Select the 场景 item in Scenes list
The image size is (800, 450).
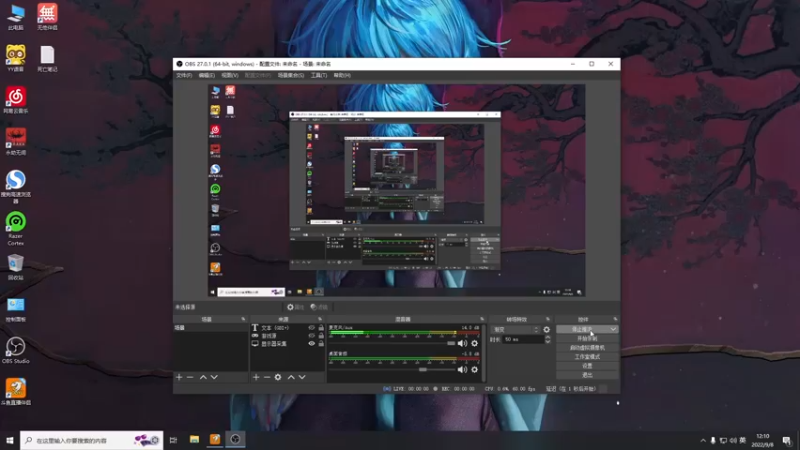211,328
